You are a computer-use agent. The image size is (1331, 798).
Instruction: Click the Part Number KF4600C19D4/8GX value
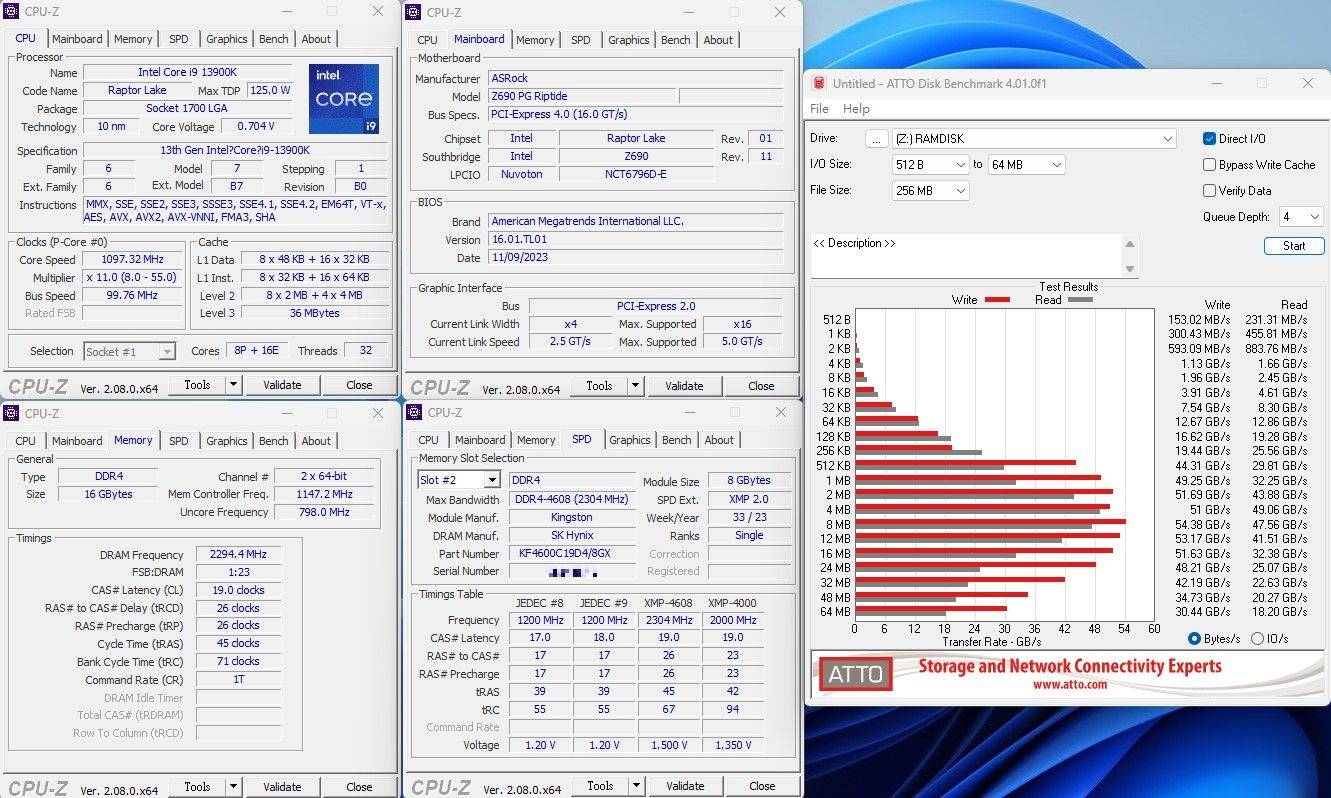click(572, 554)
